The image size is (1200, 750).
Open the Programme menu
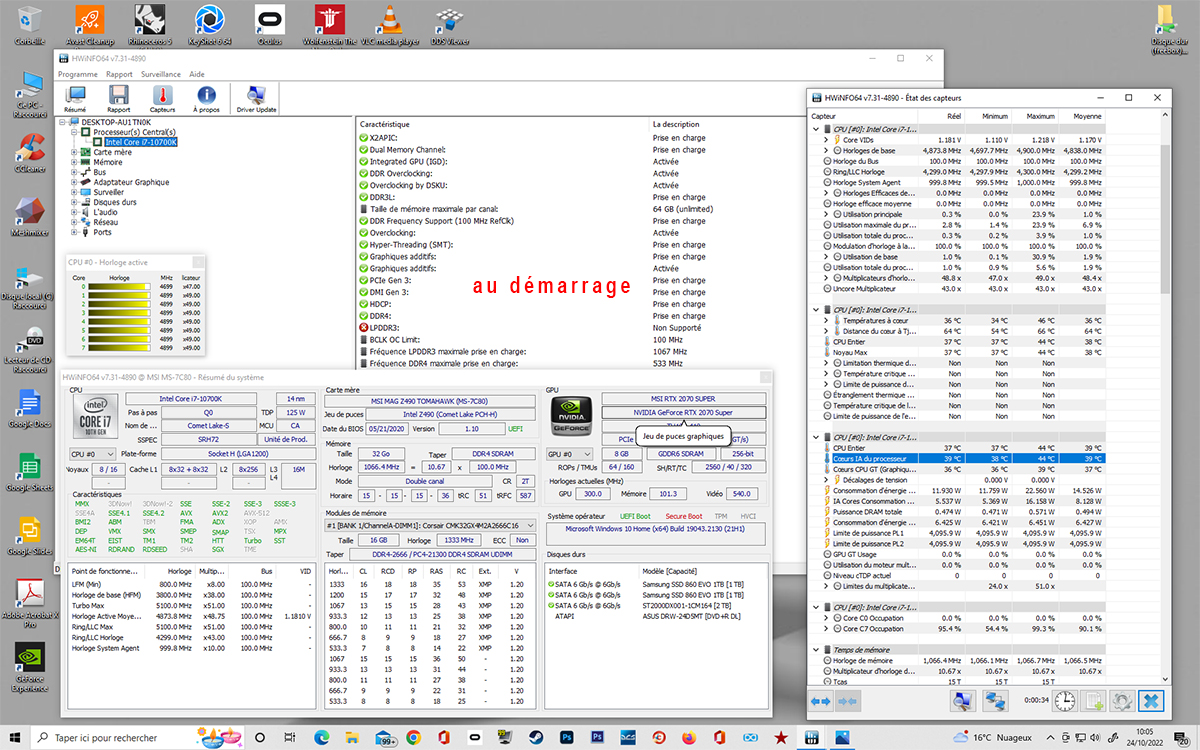tap(78, 74)
